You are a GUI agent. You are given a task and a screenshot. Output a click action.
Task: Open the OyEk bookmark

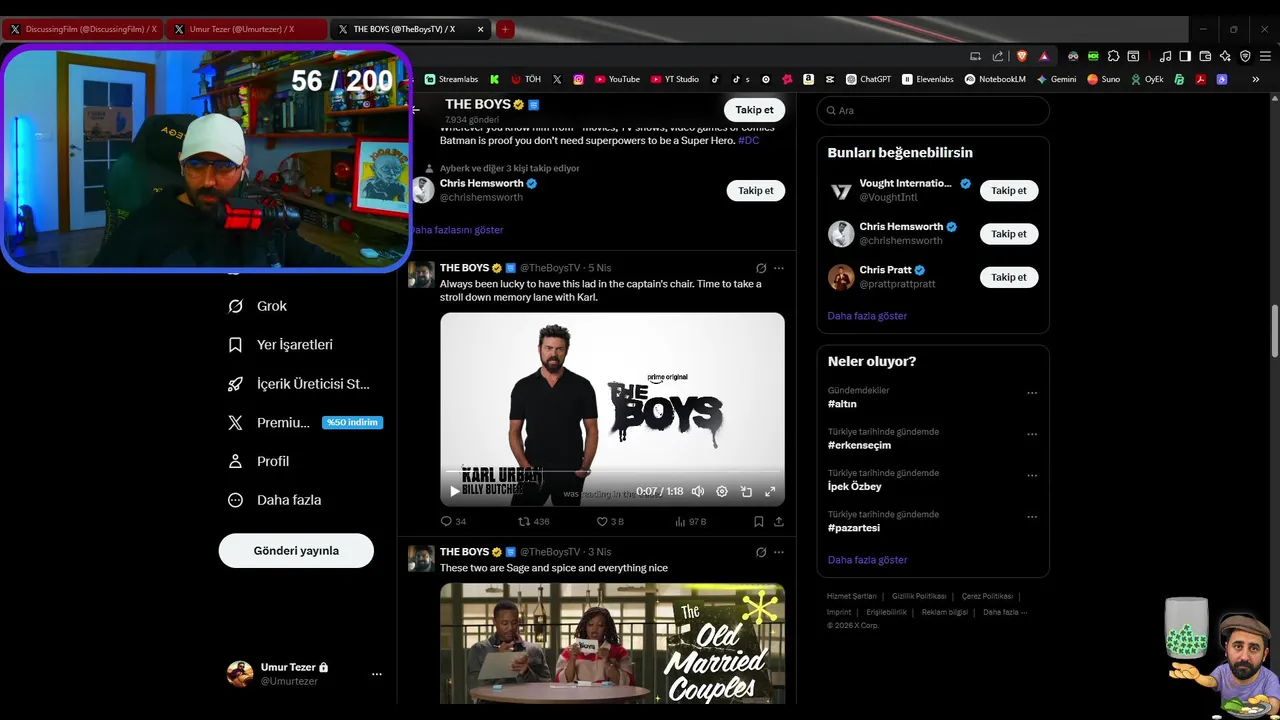tap(1148, 79)
